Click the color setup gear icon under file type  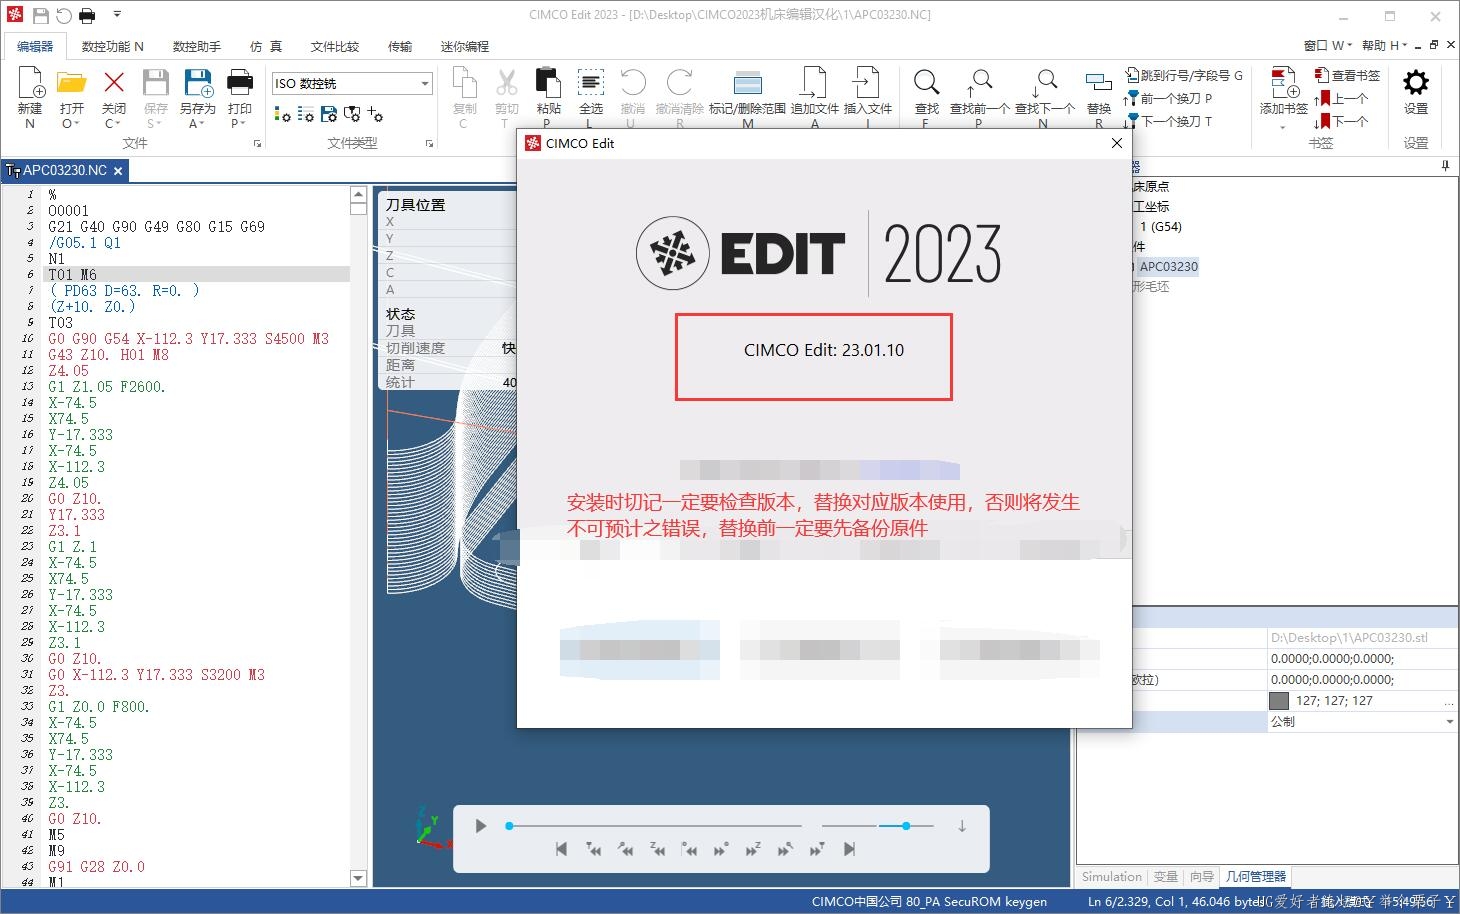point(283,114)
